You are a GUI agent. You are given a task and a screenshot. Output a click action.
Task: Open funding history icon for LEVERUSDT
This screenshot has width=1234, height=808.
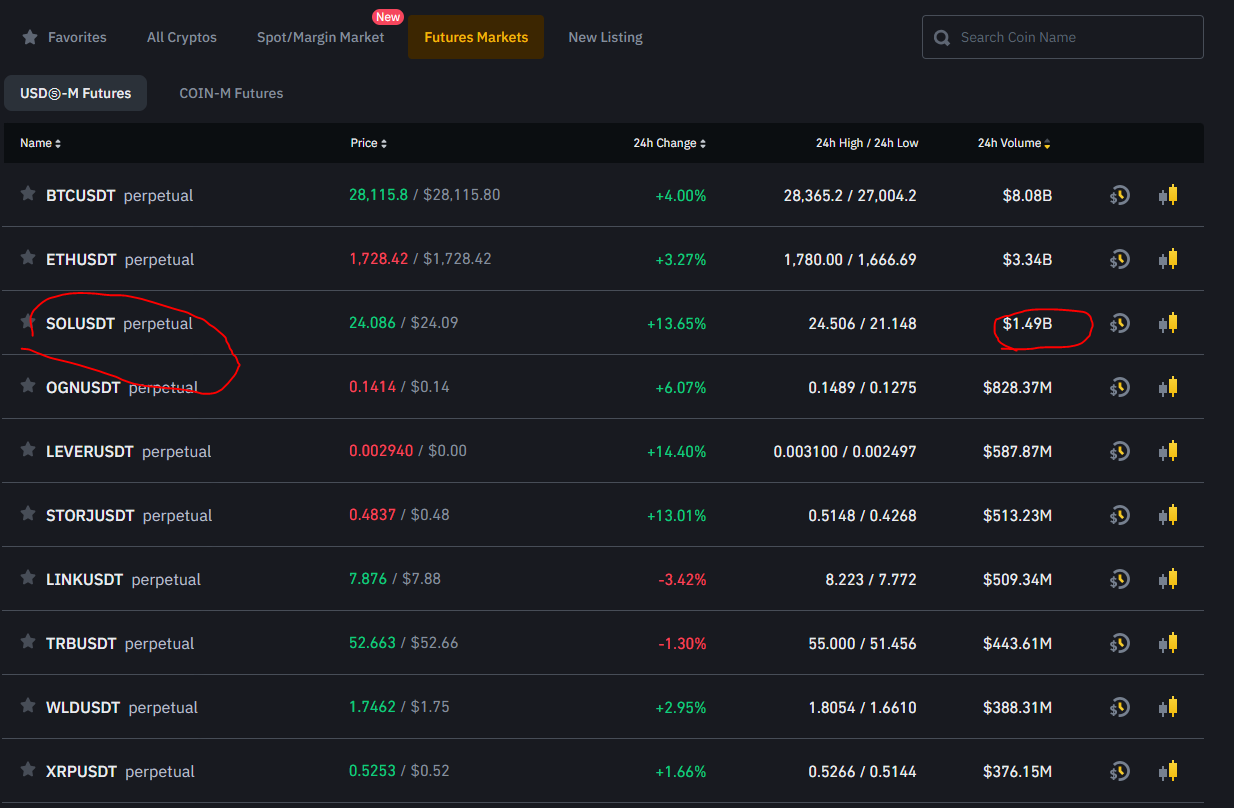coord(1120,451)
